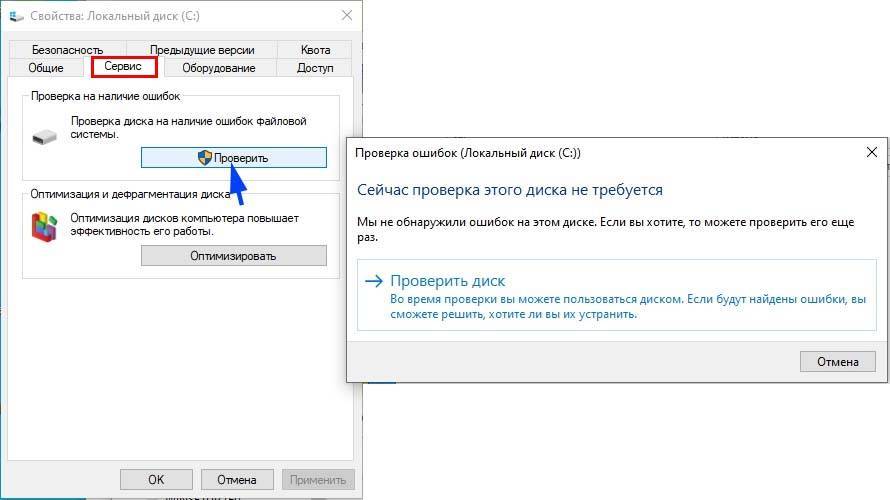Screen dimensions: 890x500
Task: Click the dialog title Проверка ошибок (Локальный диск (C:))
Action: (x=468, y=153)
